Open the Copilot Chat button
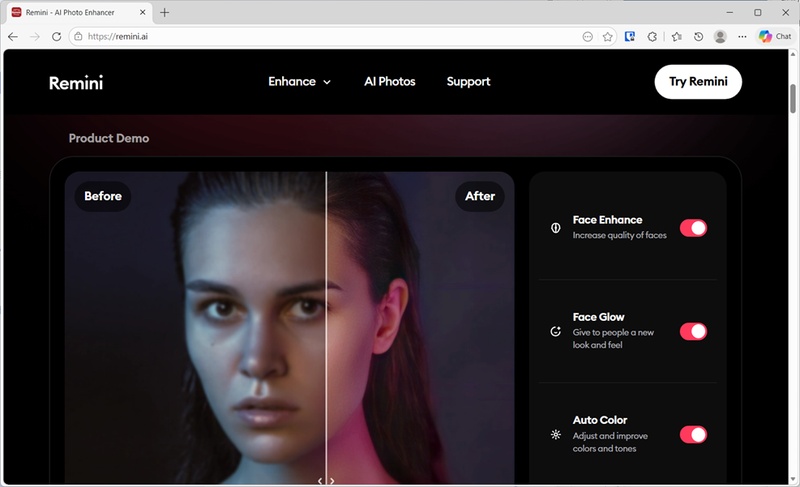Image resolution: width=800 pixels, height=487 pixels. 775,36
